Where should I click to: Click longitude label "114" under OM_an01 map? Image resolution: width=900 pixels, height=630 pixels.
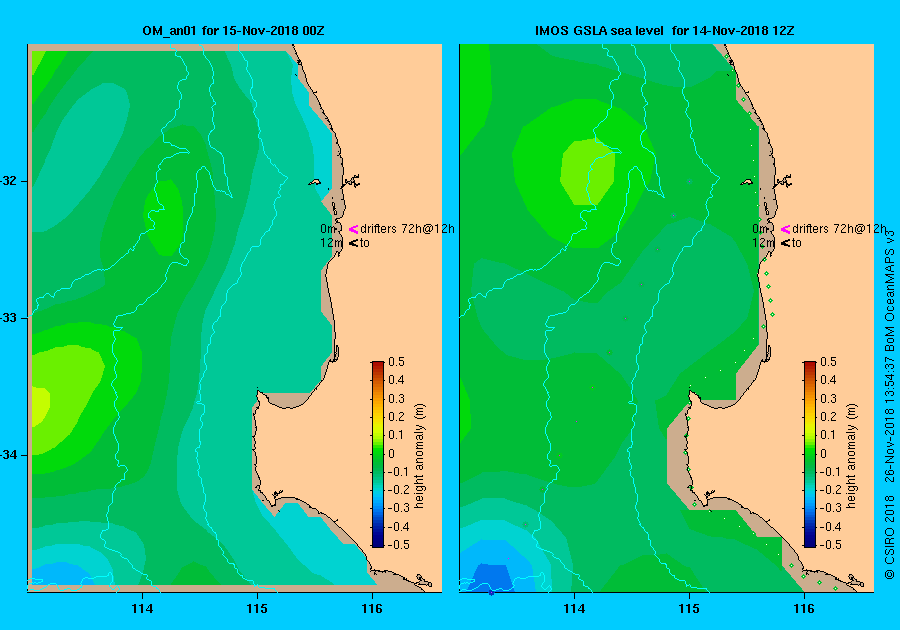pos(142,609)
